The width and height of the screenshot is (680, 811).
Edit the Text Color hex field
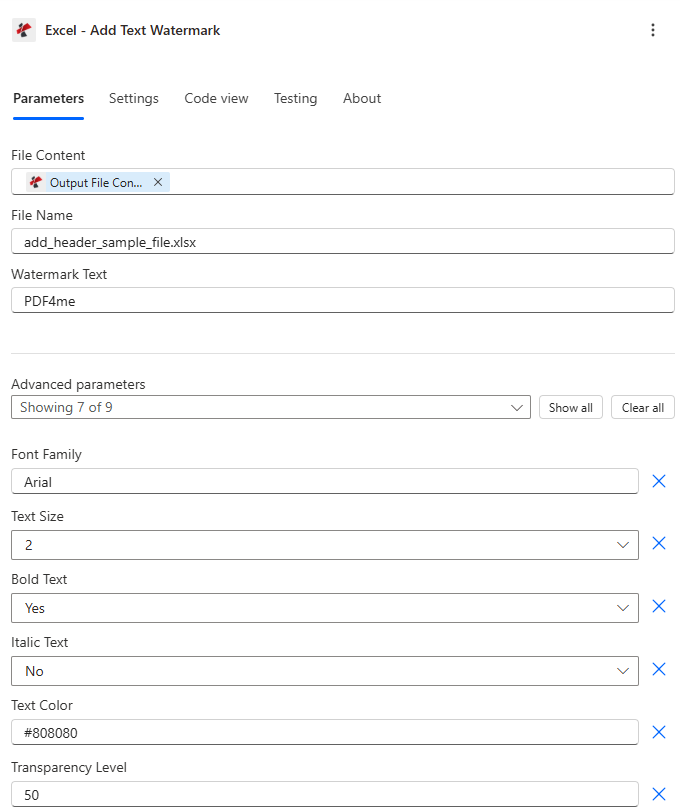[x=325, y=732]
